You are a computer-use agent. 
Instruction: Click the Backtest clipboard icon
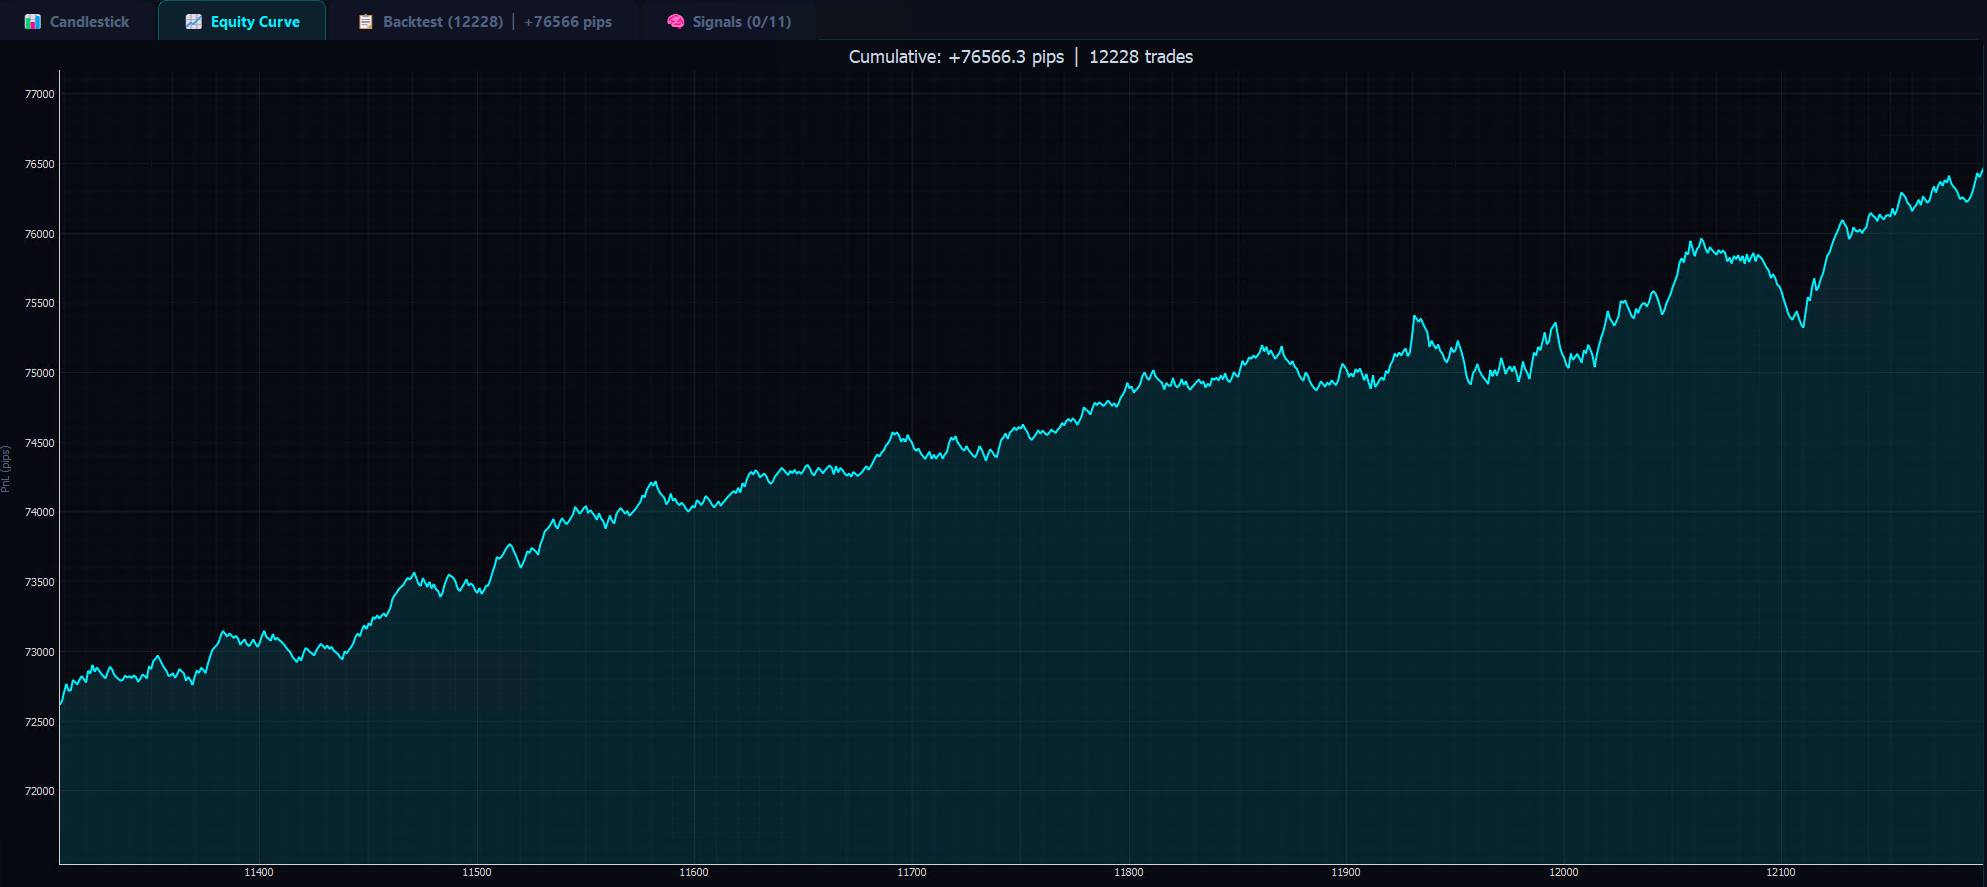click(x=366, y=21)
